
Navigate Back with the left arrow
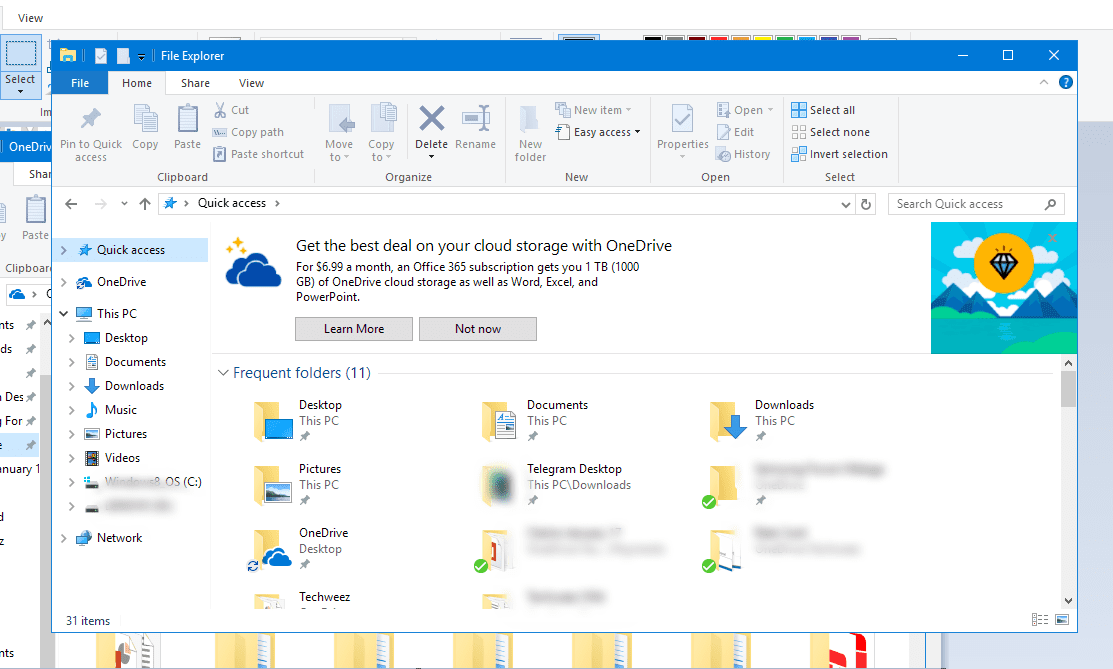(71, 204)
